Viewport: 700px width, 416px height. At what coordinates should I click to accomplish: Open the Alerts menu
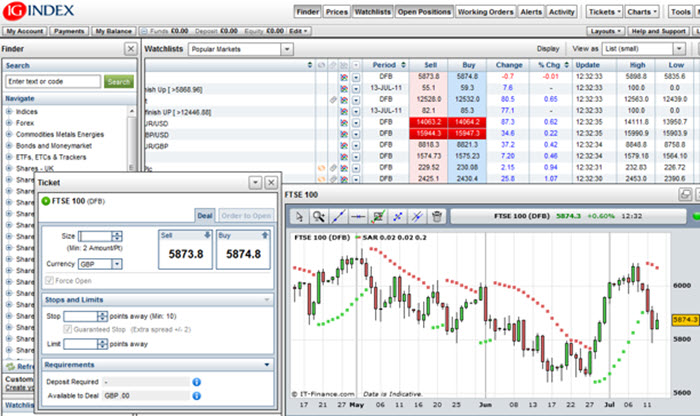tap(531, 12)
